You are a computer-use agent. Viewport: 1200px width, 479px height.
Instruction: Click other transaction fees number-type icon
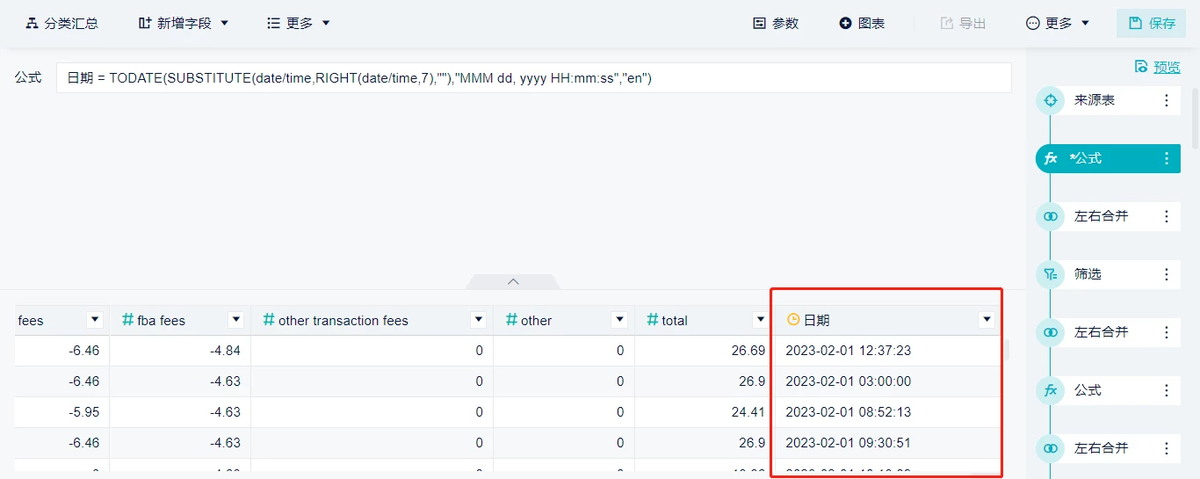click(268, 320)
